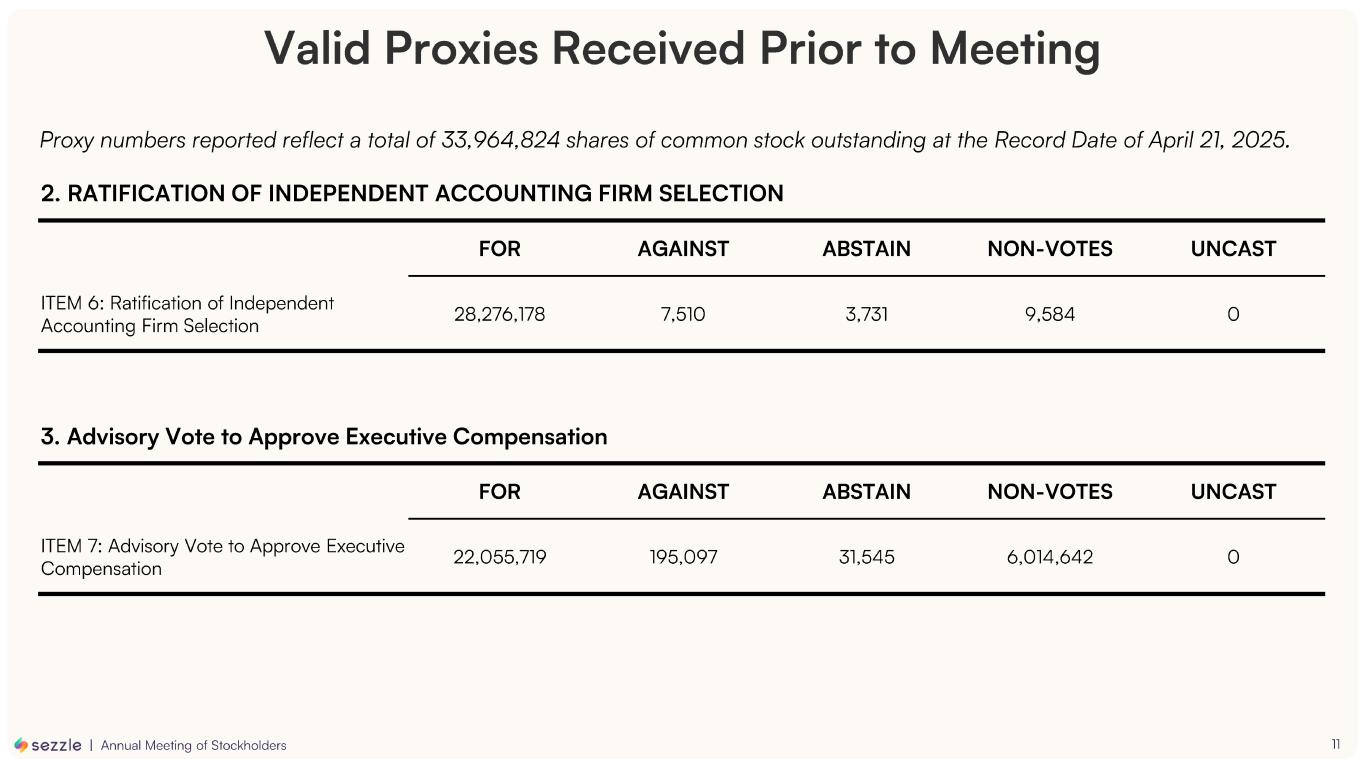Click the 28,276,178 FOR votes value

(499, 314)
